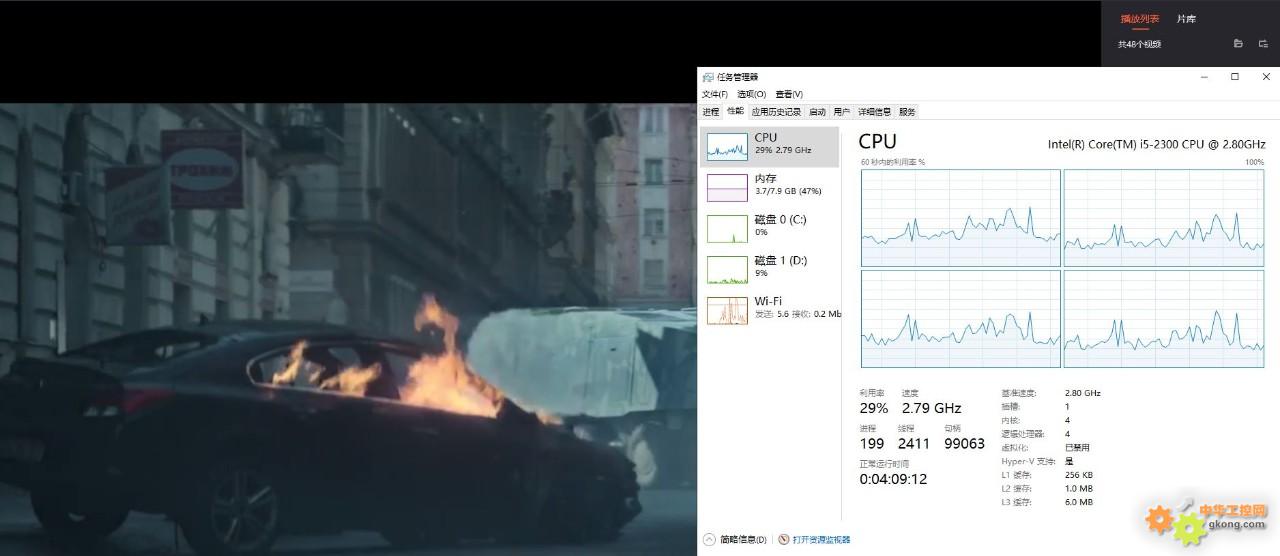Click the bottom-left CPU core graph
Screen dimensions: 1280x556
pyautogui.click(x=960, y=319)
